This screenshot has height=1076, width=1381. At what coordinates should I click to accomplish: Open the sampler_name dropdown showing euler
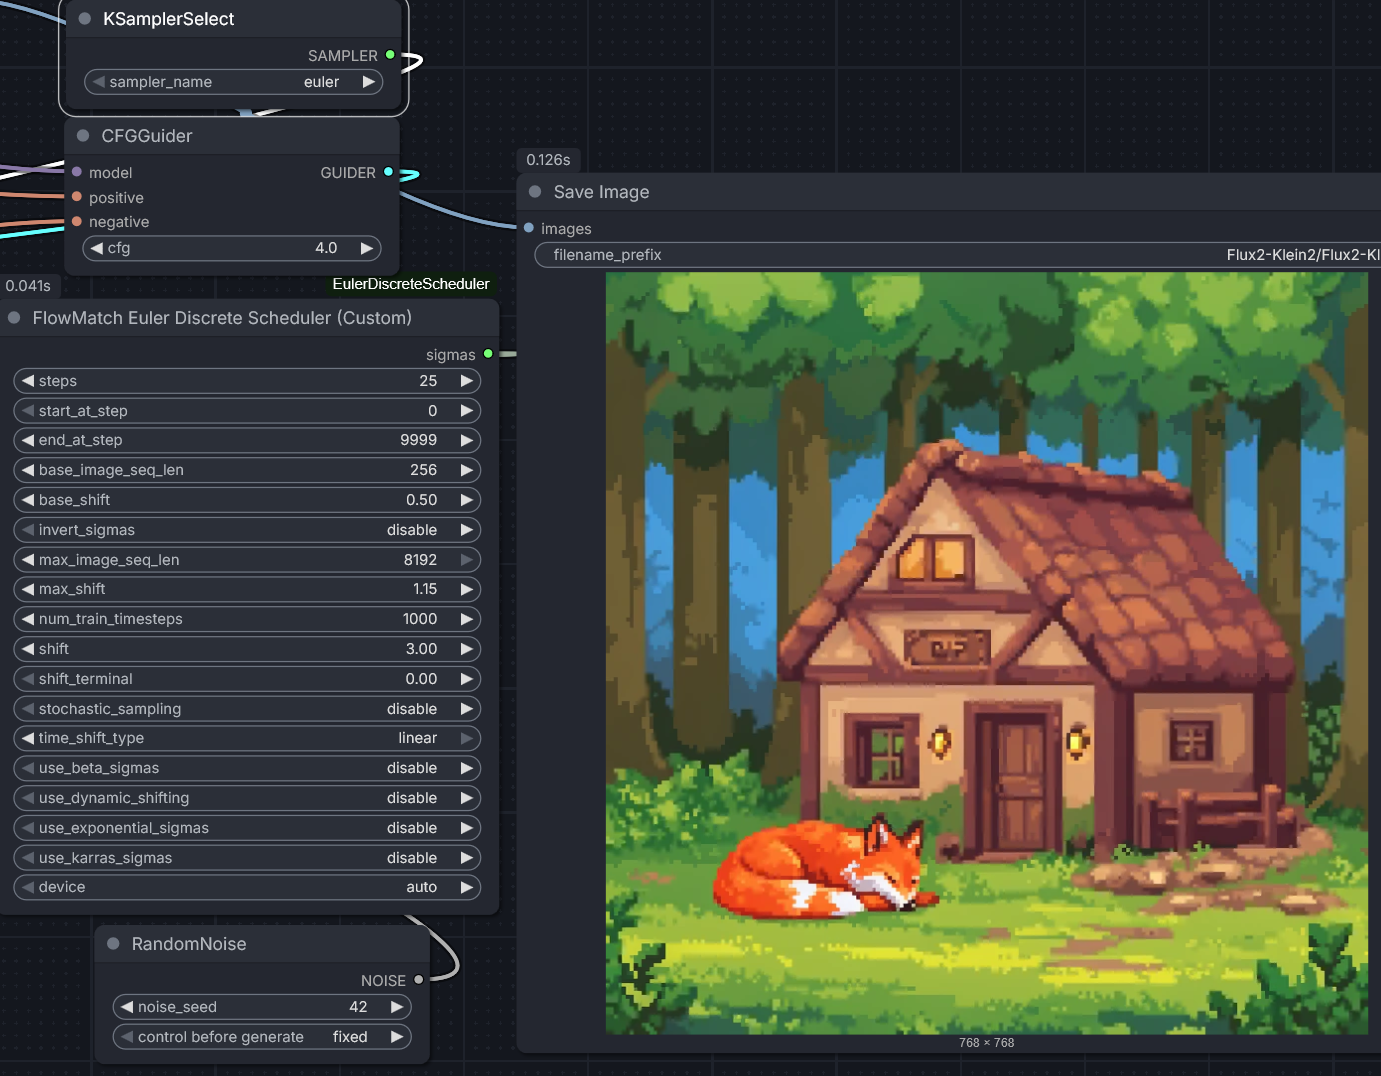[x=234, y=82]
